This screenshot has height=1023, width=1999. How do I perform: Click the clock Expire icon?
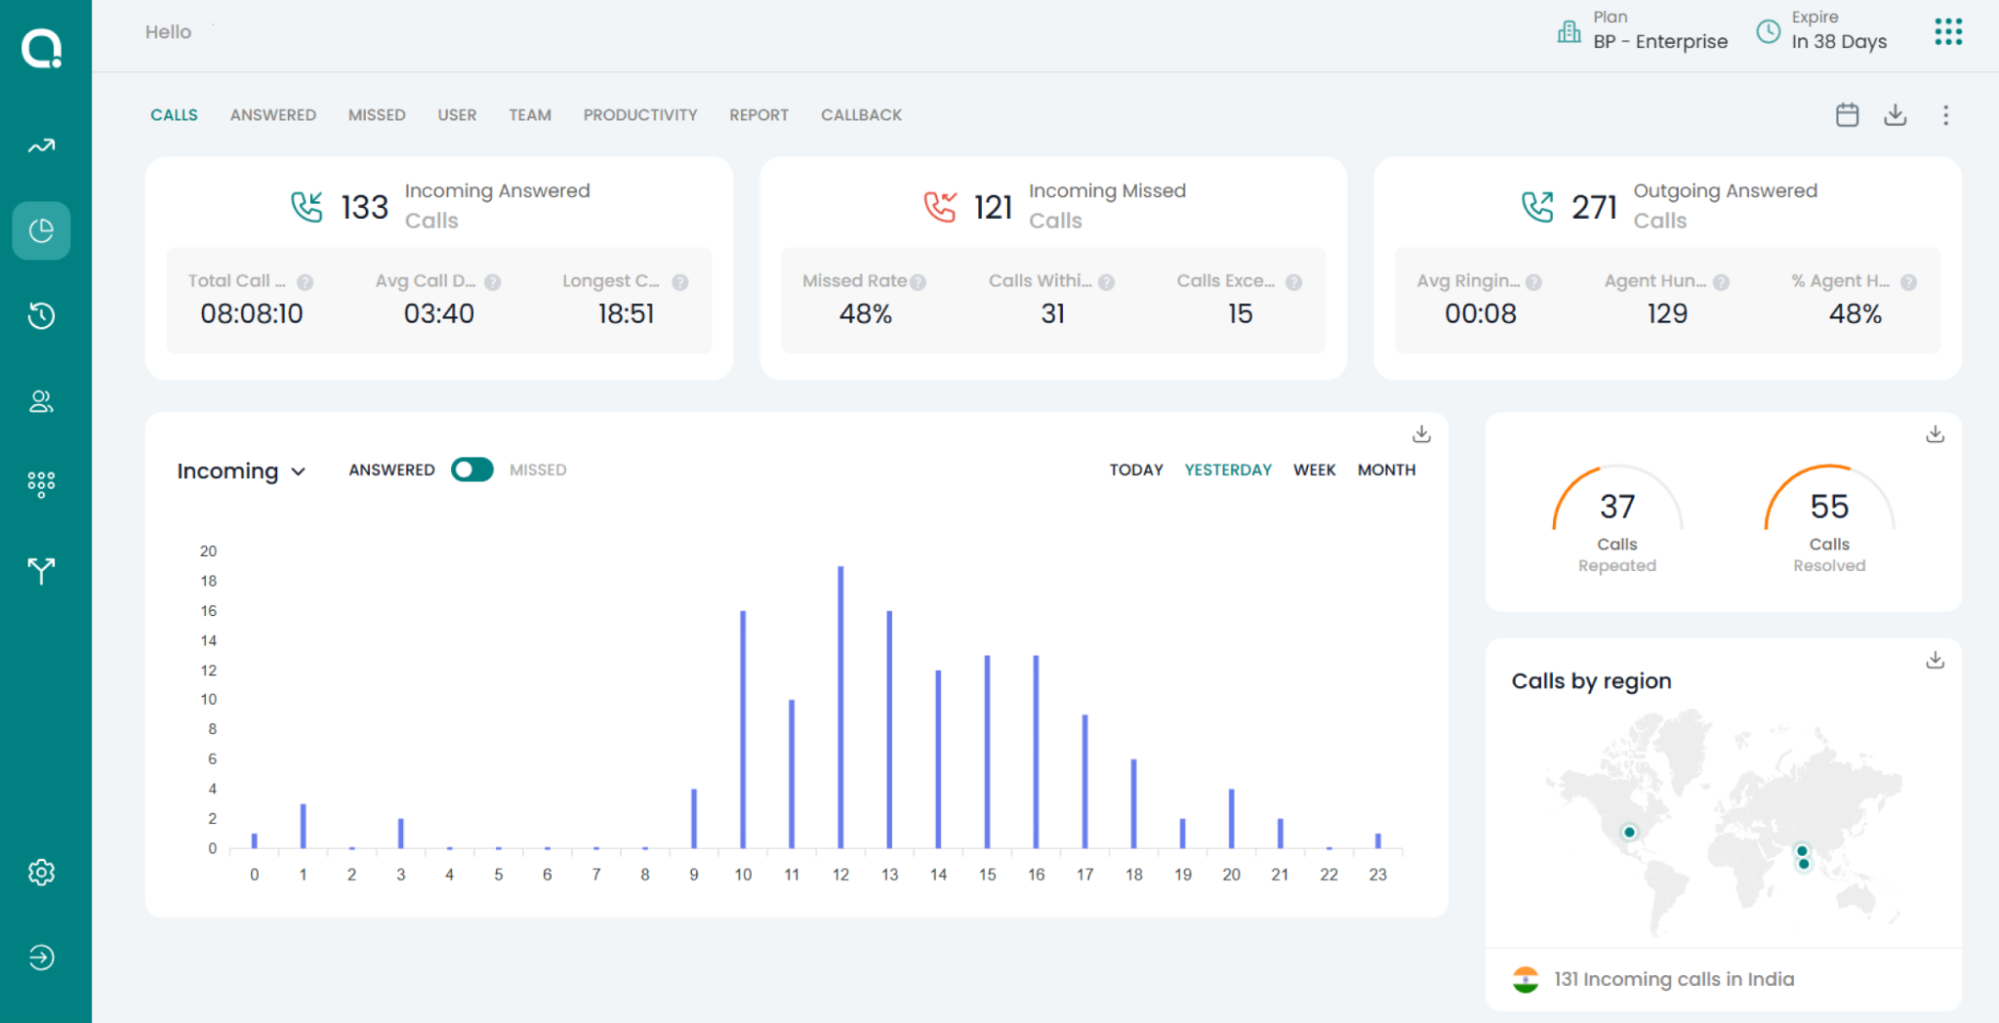pos(1768,32)
